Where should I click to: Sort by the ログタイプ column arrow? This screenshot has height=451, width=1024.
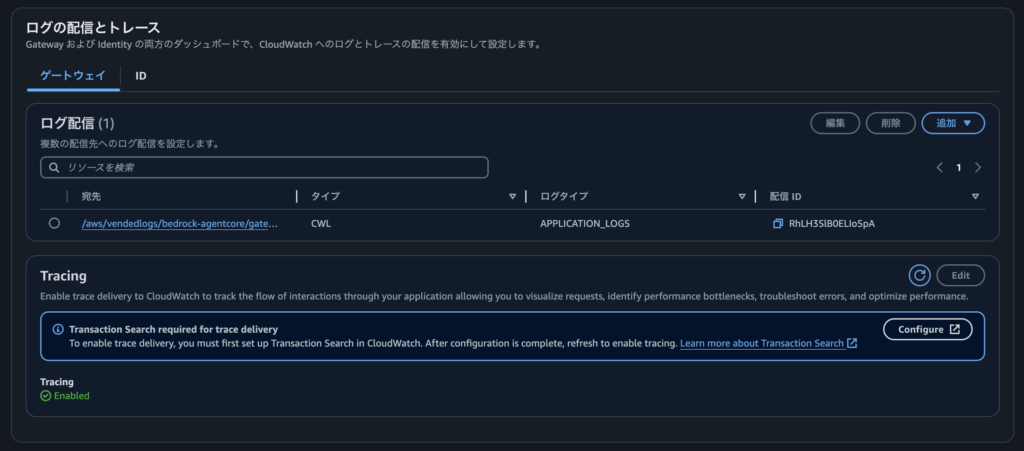[x=742, y=196]
